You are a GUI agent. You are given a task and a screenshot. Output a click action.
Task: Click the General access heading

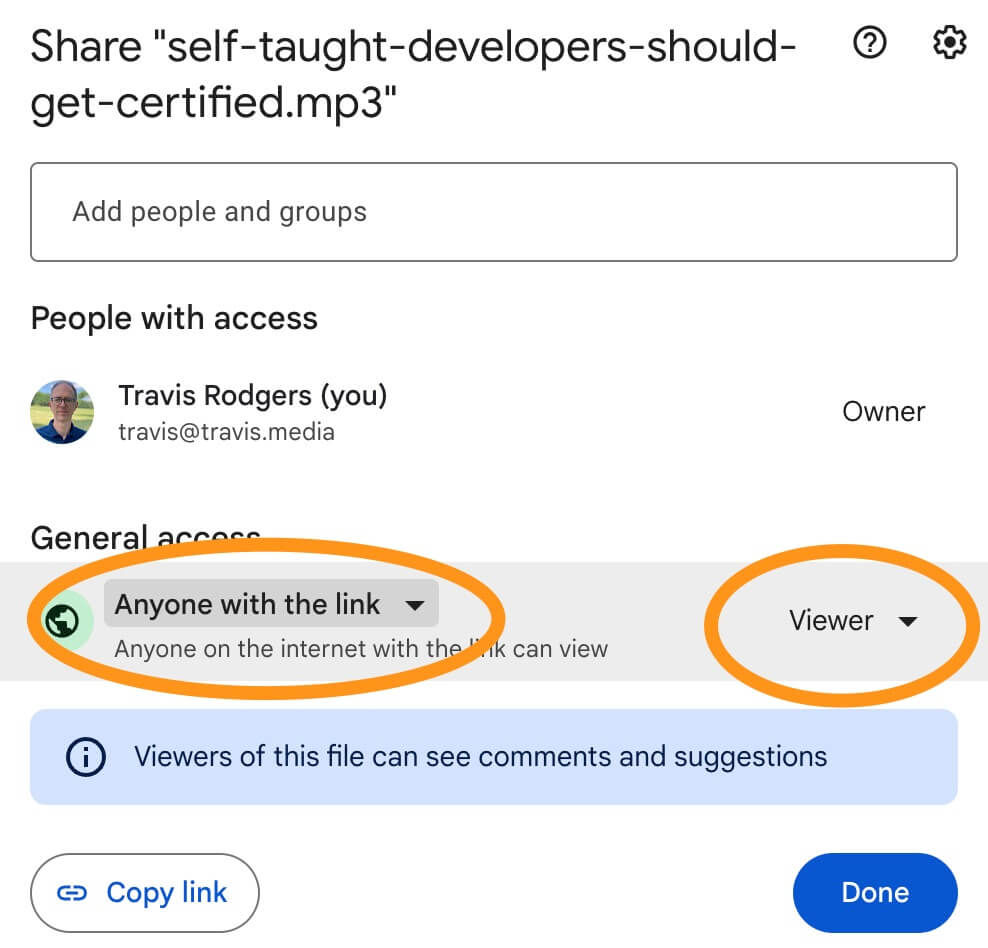(146, 538)
